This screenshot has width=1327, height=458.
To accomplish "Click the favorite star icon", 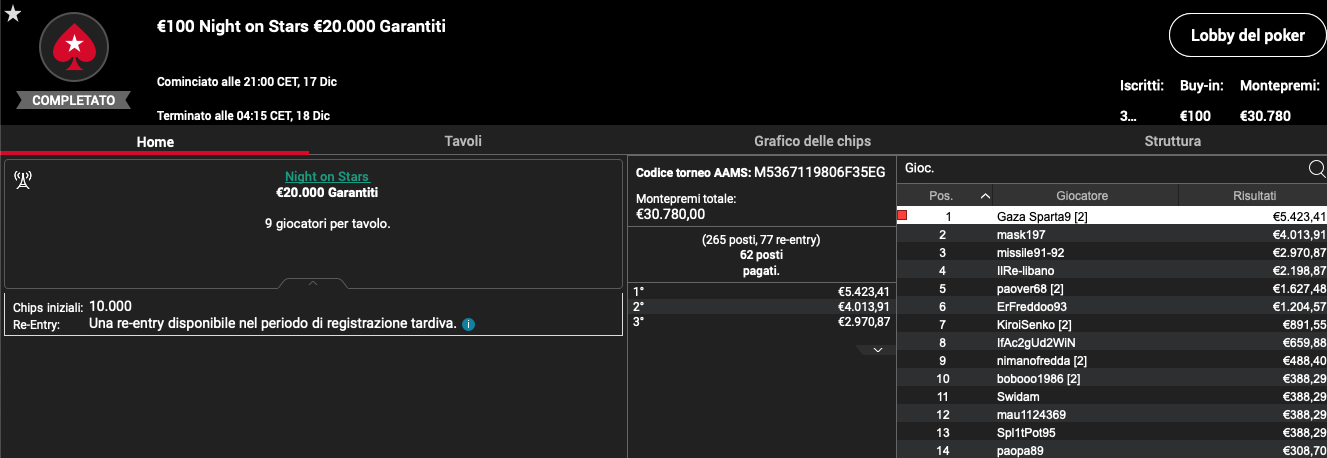I will 13,13.
